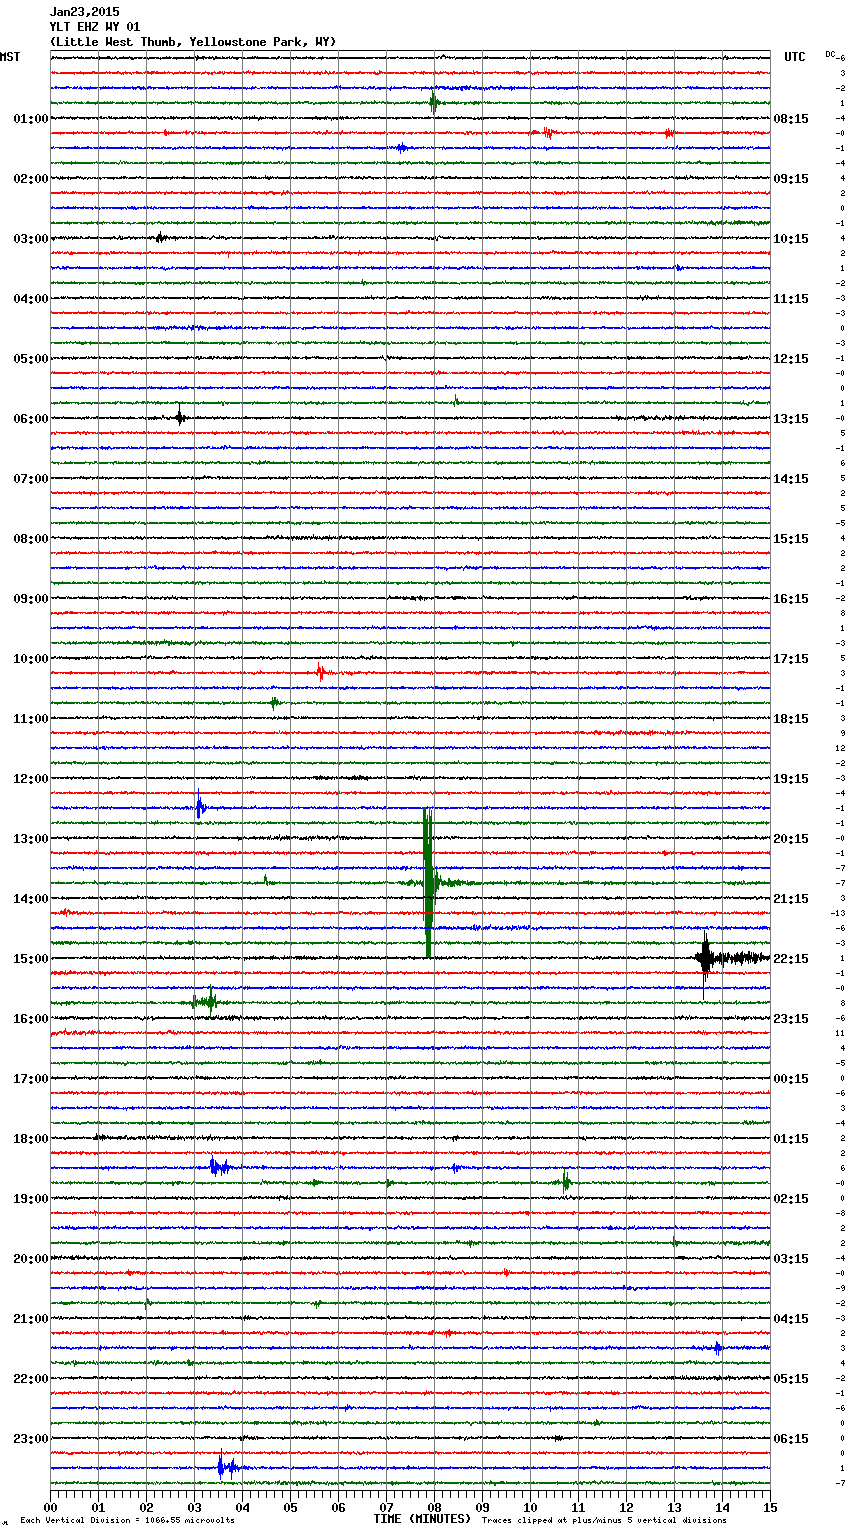Click the DC column header
Viewport: 850px width, 1534px height.
830,54
